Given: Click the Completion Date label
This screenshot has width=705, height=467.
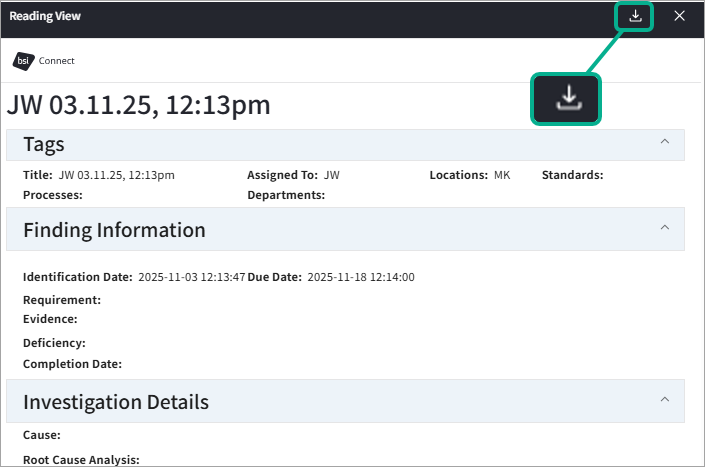Looking at the screenshot, I should click(x=72, y=364).
